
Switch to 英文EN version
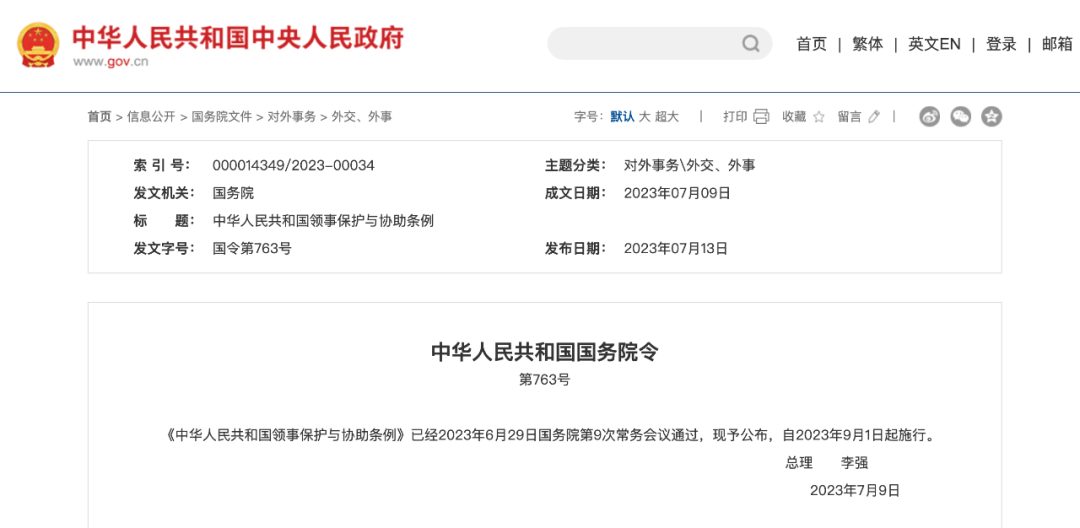[933, 44]
